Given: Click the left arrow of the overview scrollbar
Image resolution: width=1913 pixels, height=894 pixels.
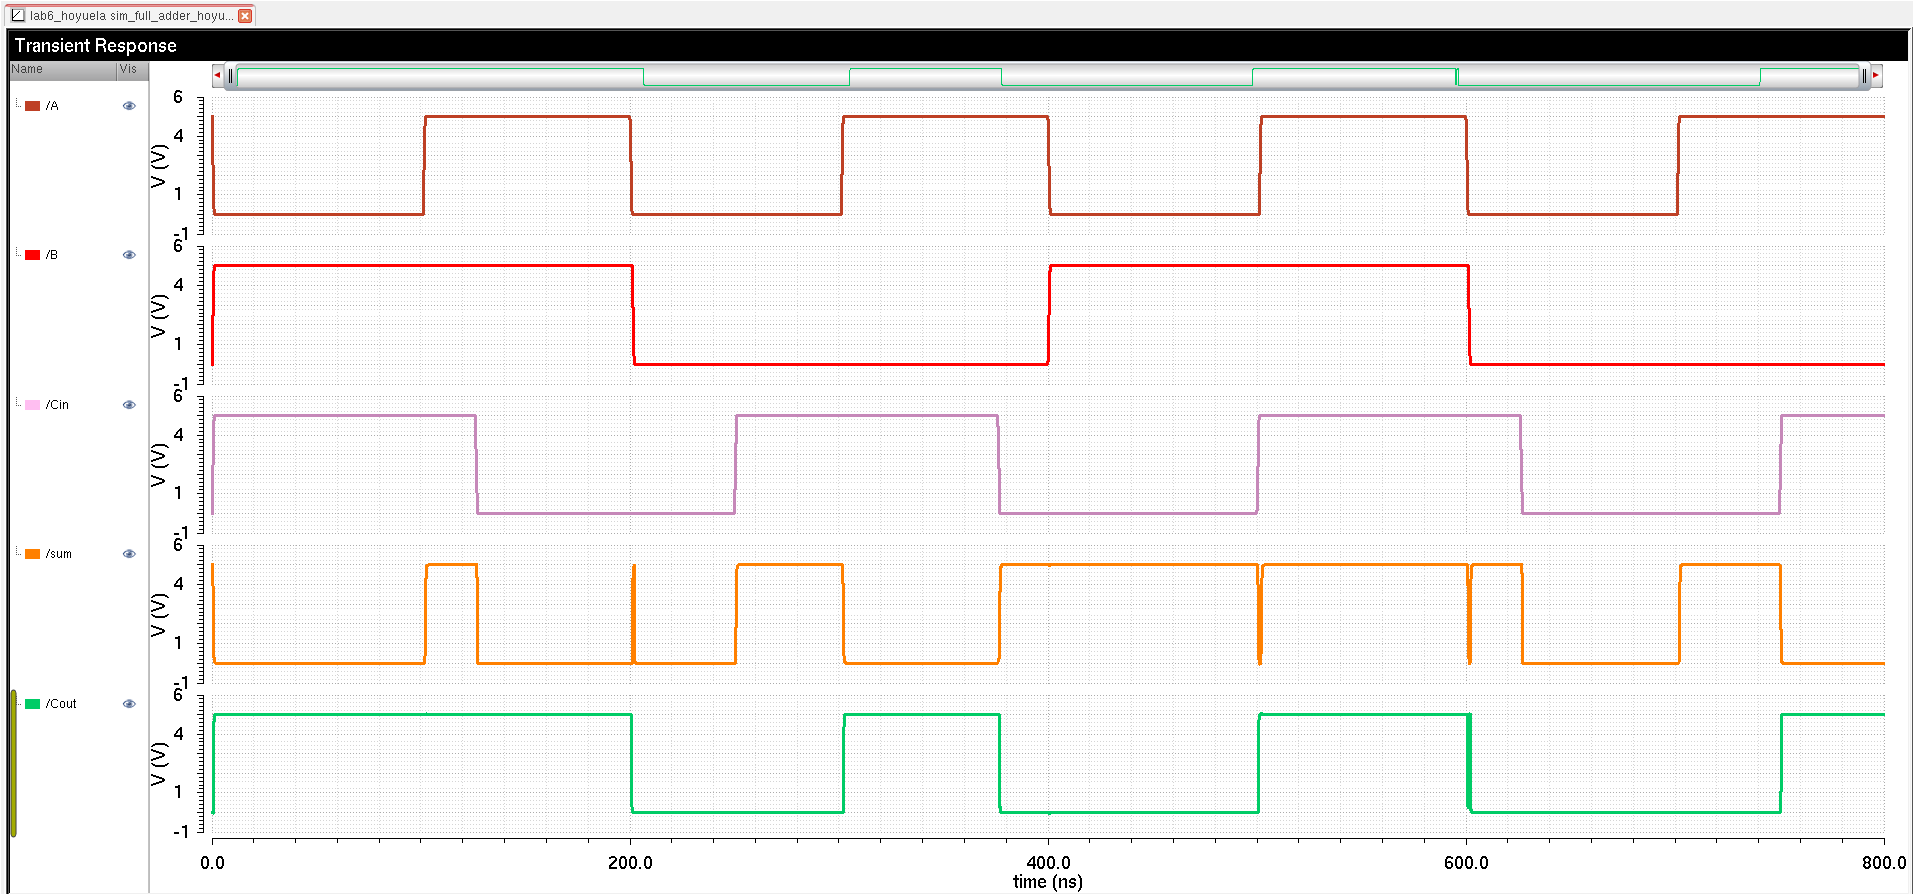Looking at the screenshot, I should [x=217, y=75].
